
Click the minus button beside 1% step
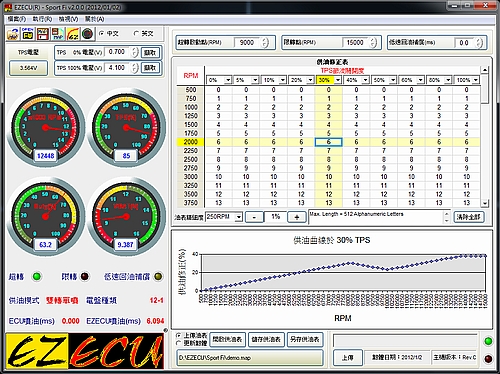254,217
